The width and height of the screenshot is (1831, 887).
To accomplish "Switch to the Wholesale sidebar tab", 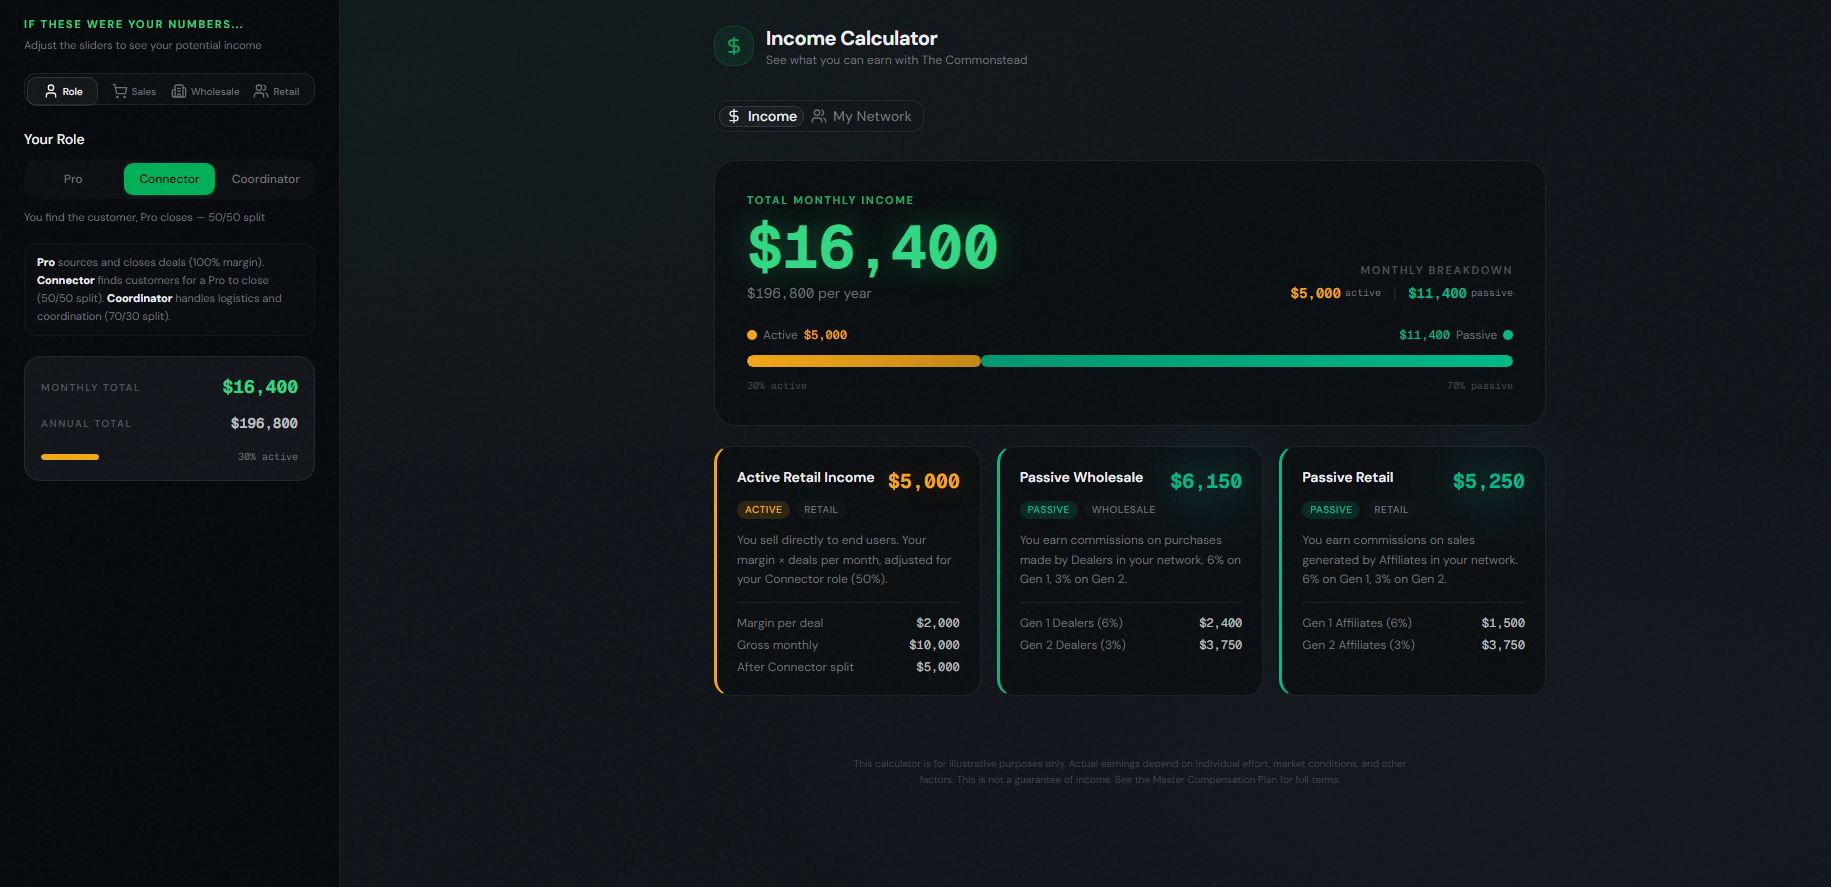I will pos(206,91).
